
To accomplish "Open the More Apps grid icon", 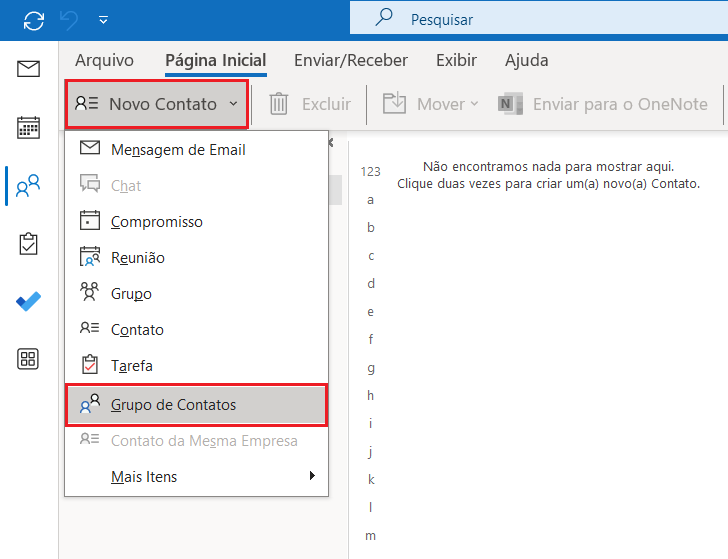I will click(28, 359).
